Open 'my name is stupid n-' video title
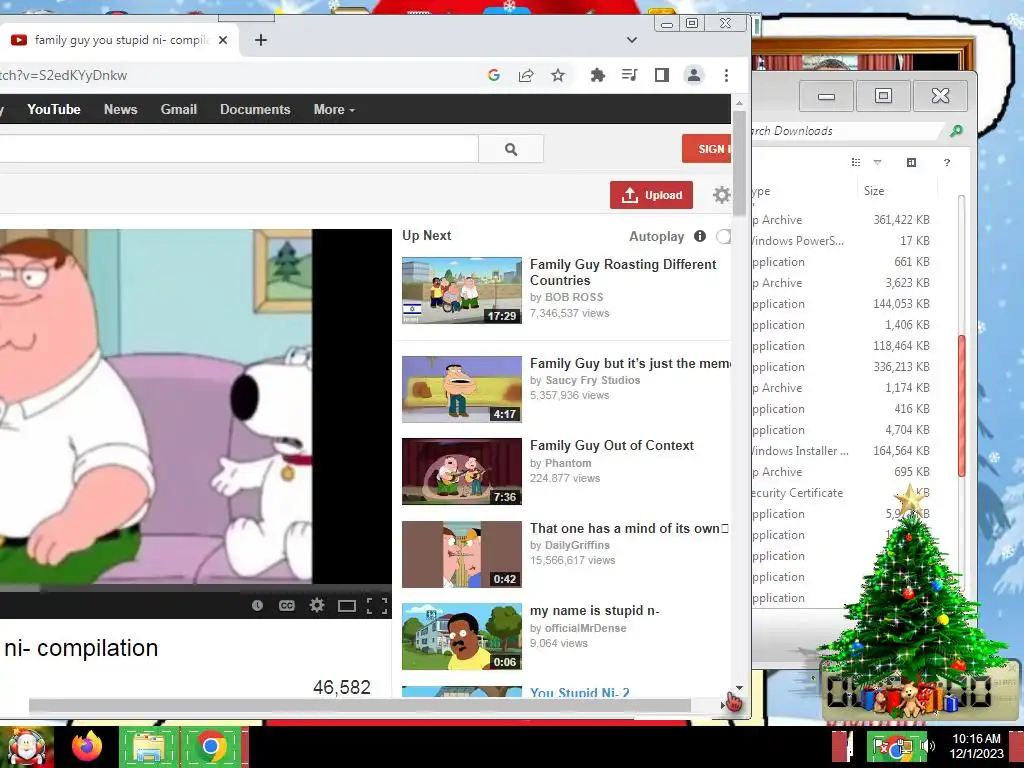Screen dimensions: 1024x768 click(594, 611)
